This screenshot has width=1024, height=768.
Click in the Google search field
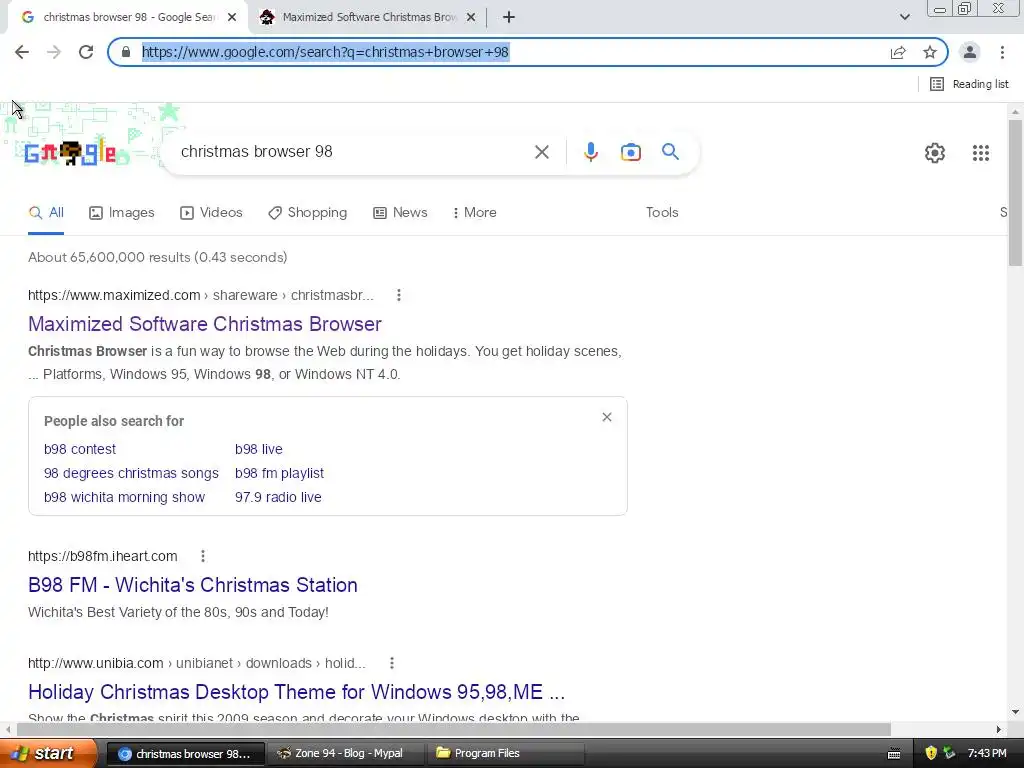click(x=353, y=152)
